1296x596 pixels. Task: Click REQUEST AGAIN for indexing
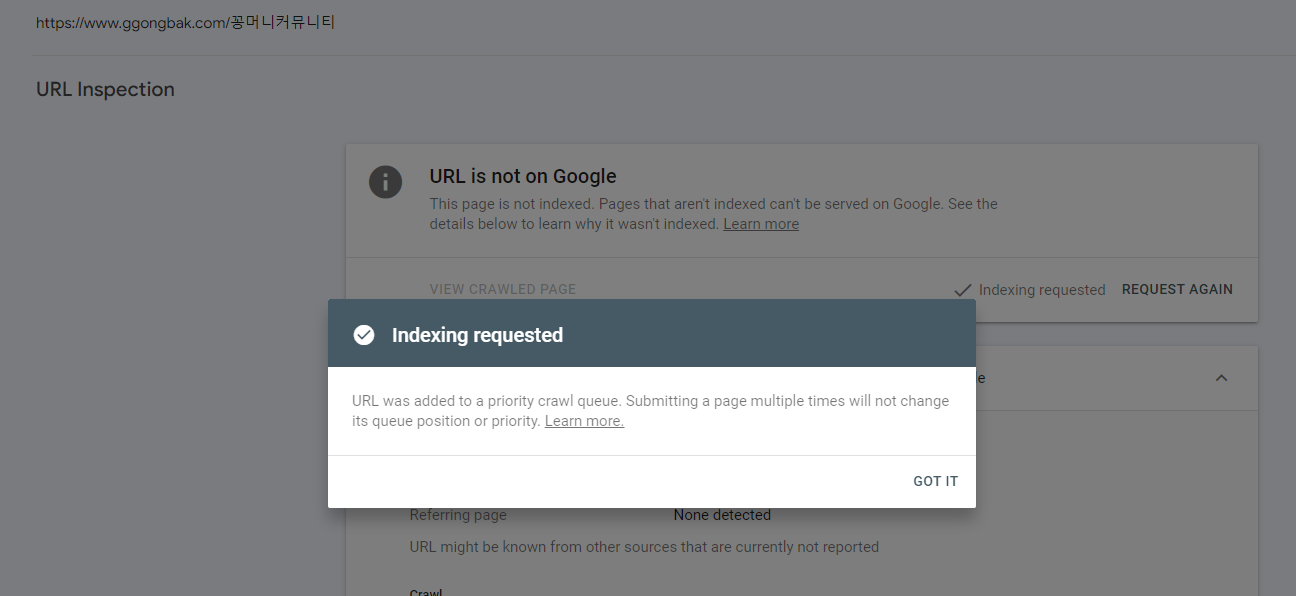[x=1177, y=289]
